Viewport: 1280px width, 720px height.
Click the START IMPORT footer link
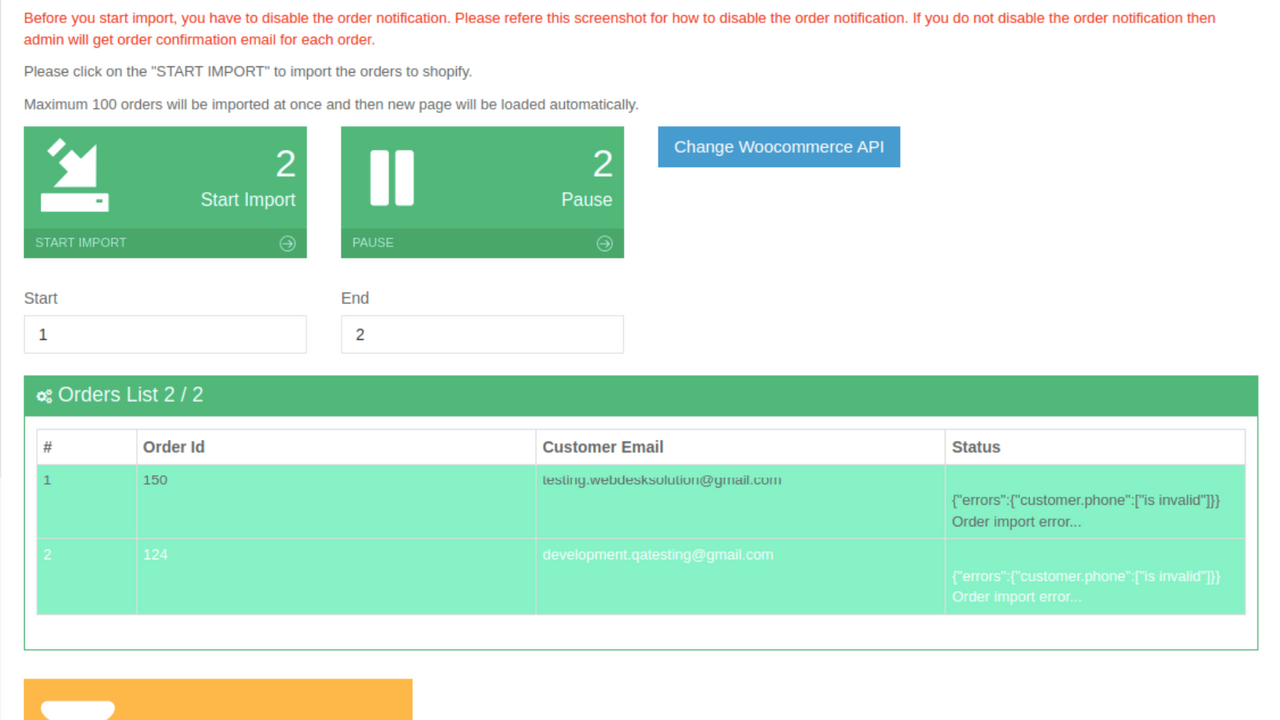click(81, 242)
